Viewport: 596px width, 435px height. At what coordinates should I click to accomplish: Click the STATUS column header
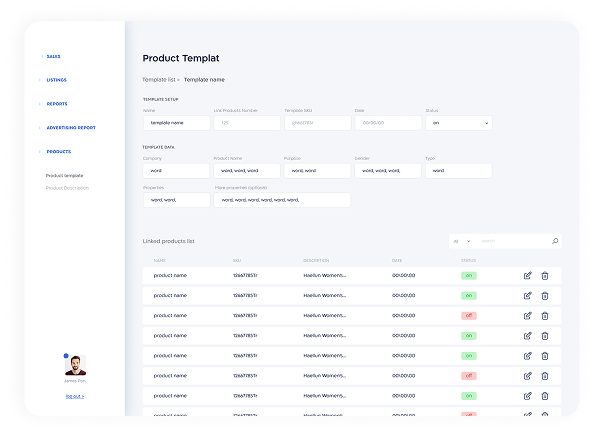coord(468,260)
